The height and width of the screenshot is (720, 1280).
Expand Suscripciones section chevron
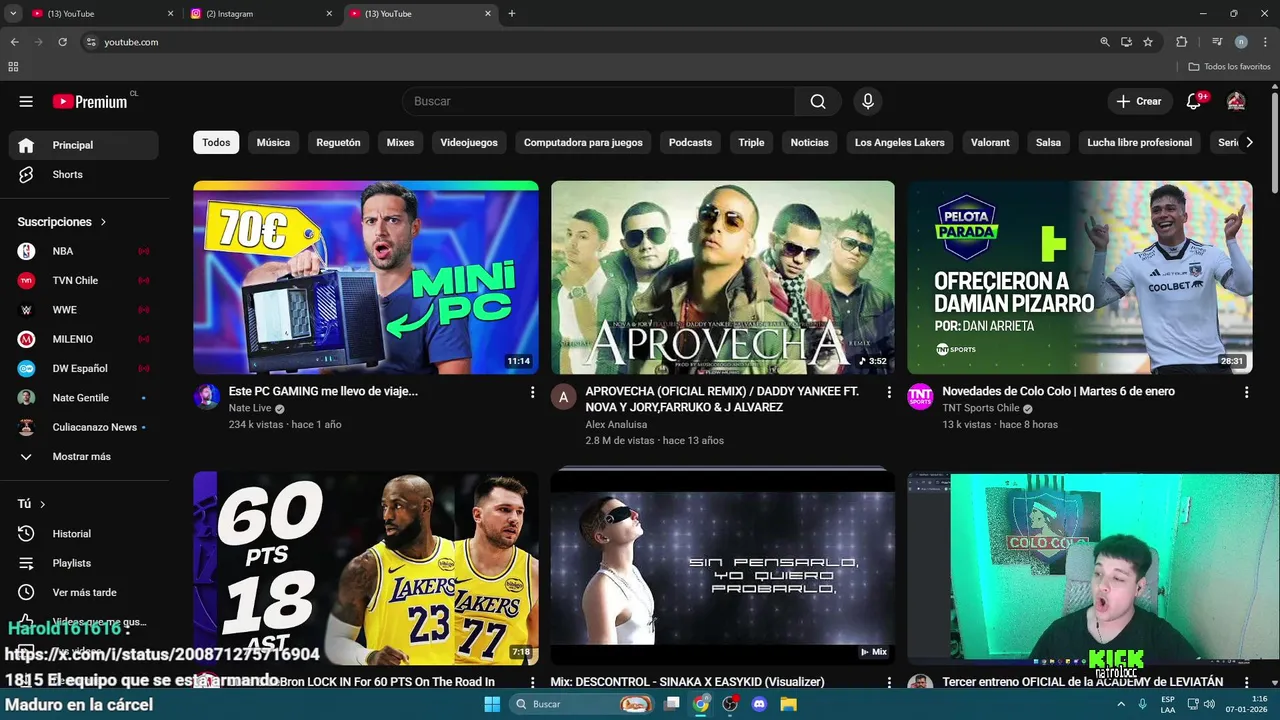[103, 222]
